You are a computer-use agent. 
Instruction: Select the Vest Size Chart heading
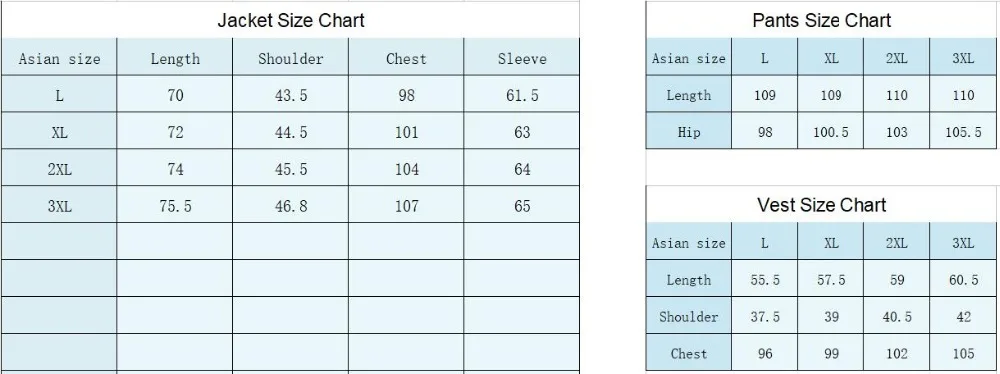[x=821, y=205]
